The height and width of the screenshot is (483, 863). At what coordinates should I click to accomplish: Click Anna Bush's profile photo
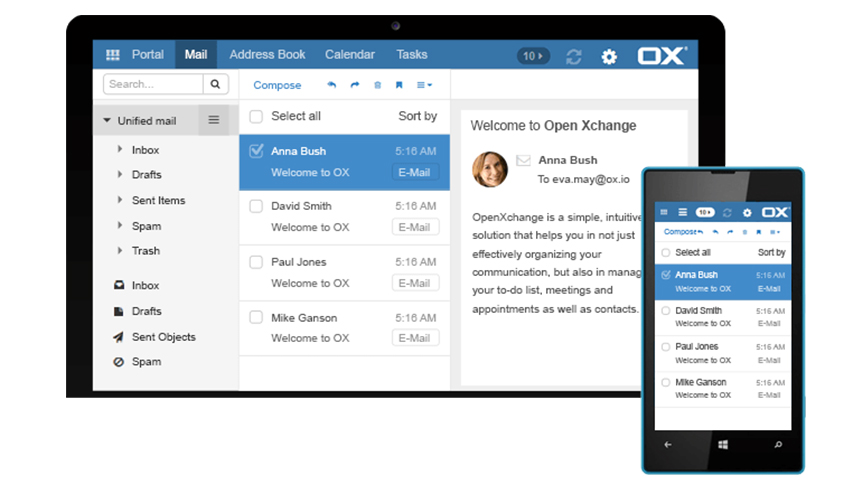(490, 169)
